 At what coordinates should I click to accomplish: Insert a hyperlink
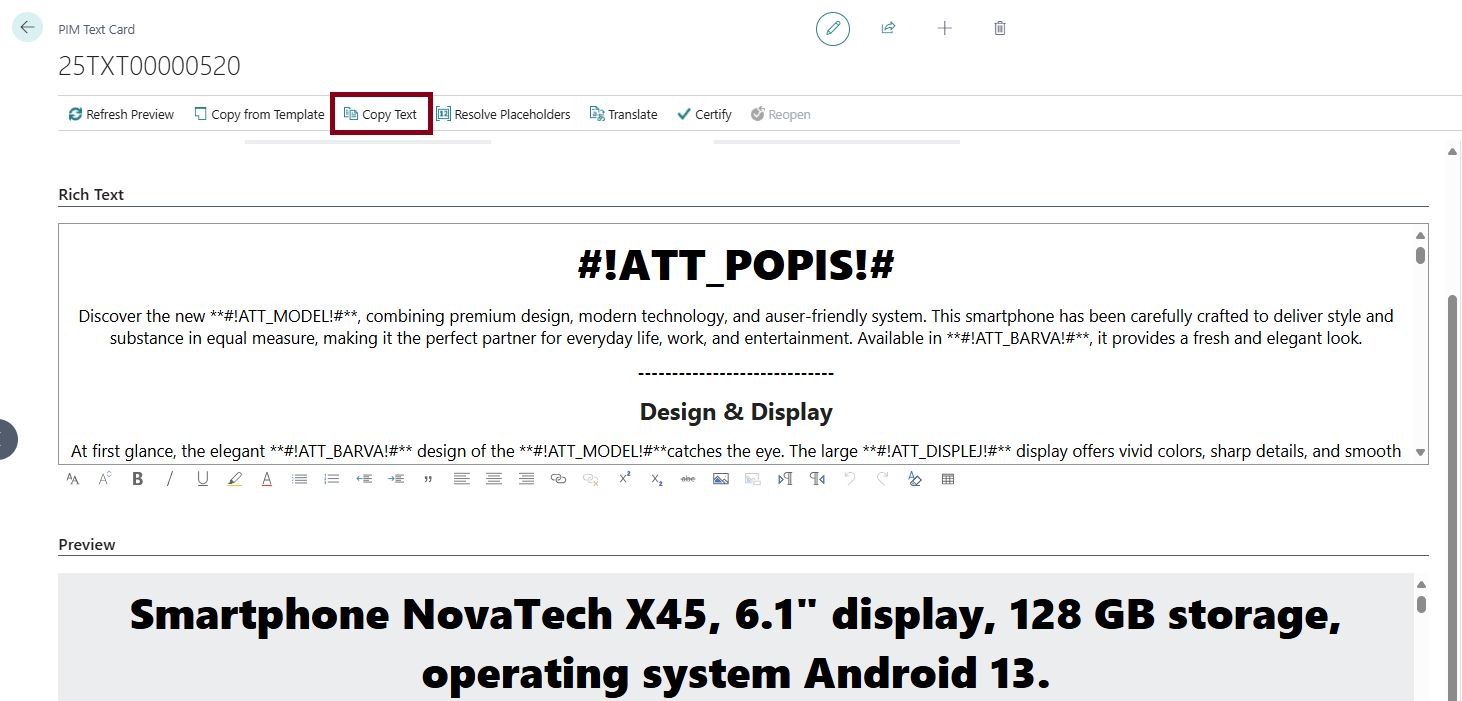(x=558, y=478)
